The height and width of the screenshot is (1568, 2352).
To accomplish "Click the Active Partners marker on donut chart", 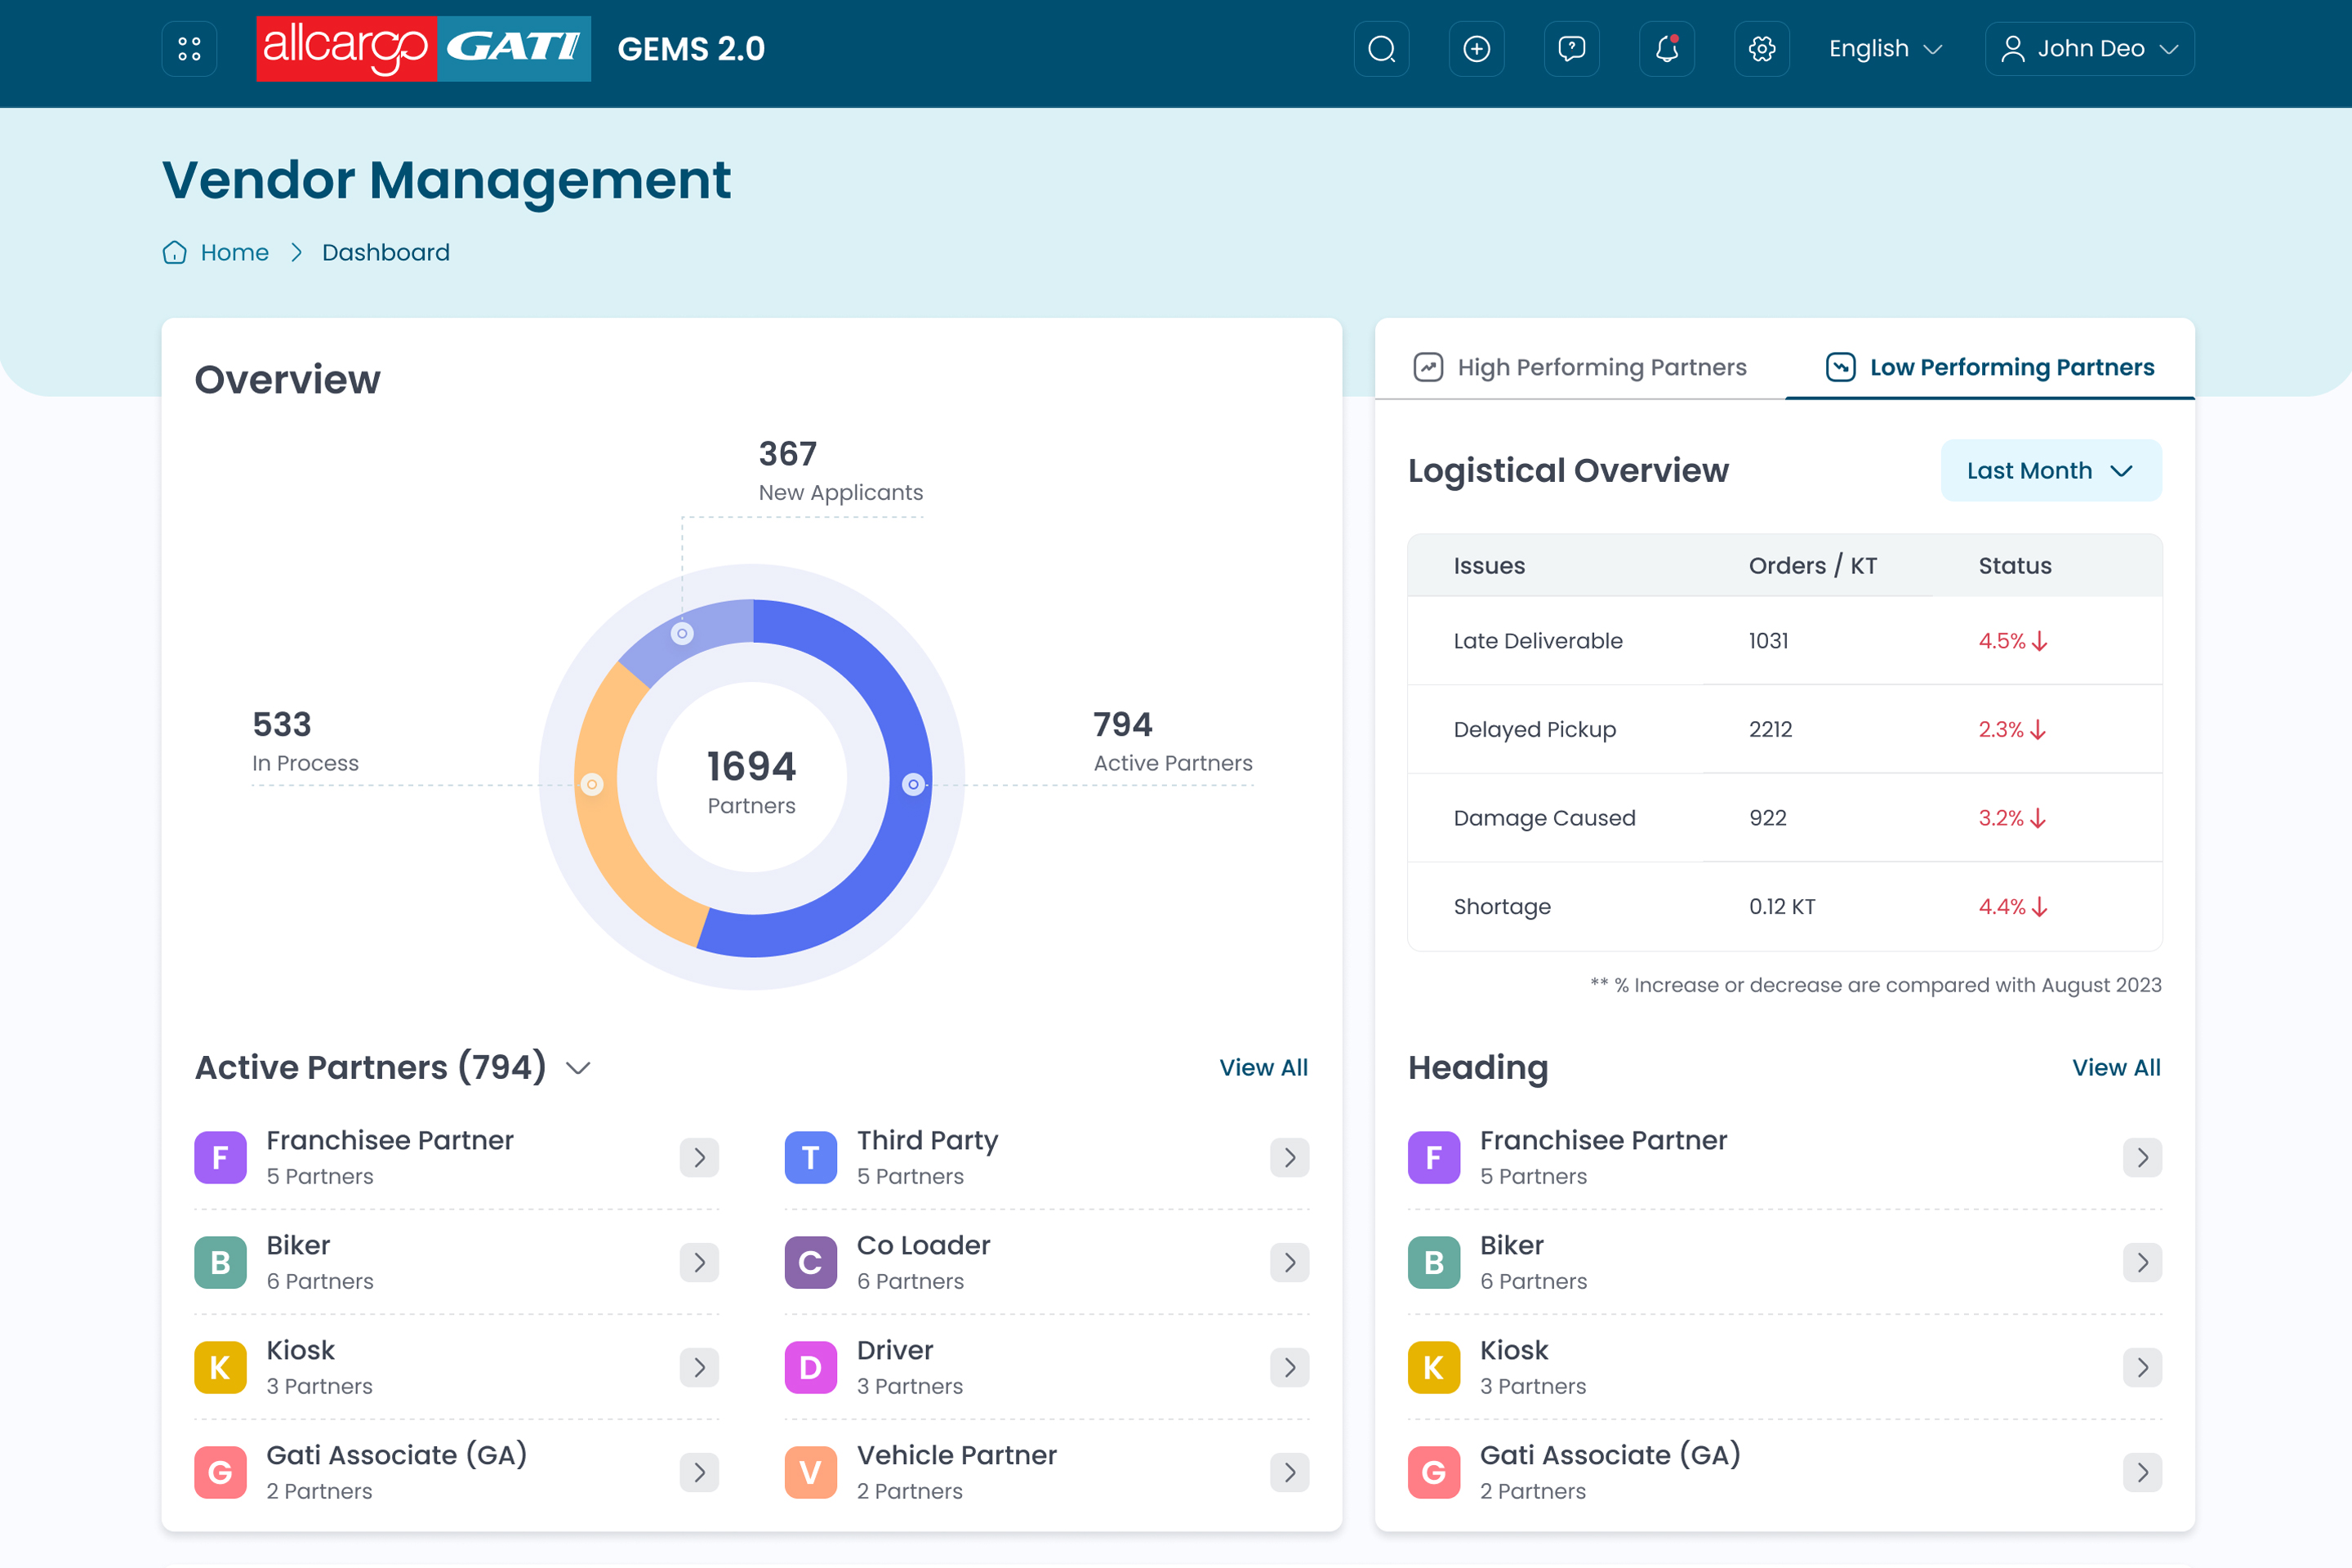I will coord(913,784).
